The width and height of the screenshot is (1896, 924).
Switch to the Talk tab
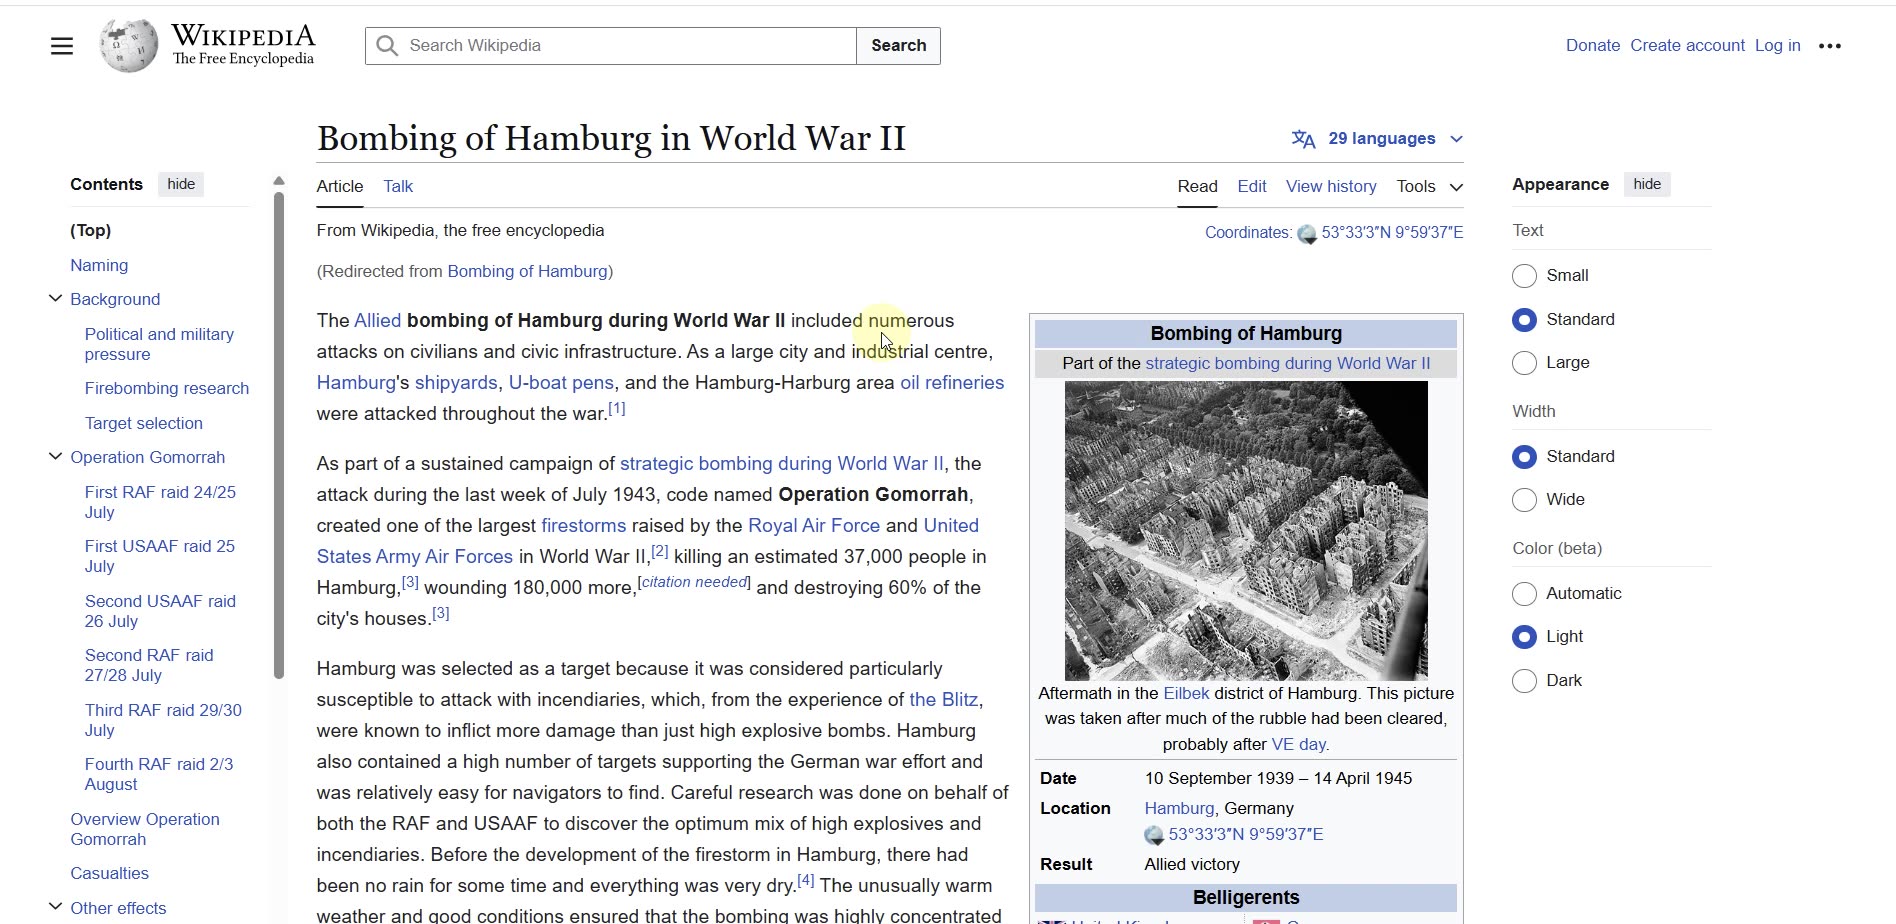[398, 187]
